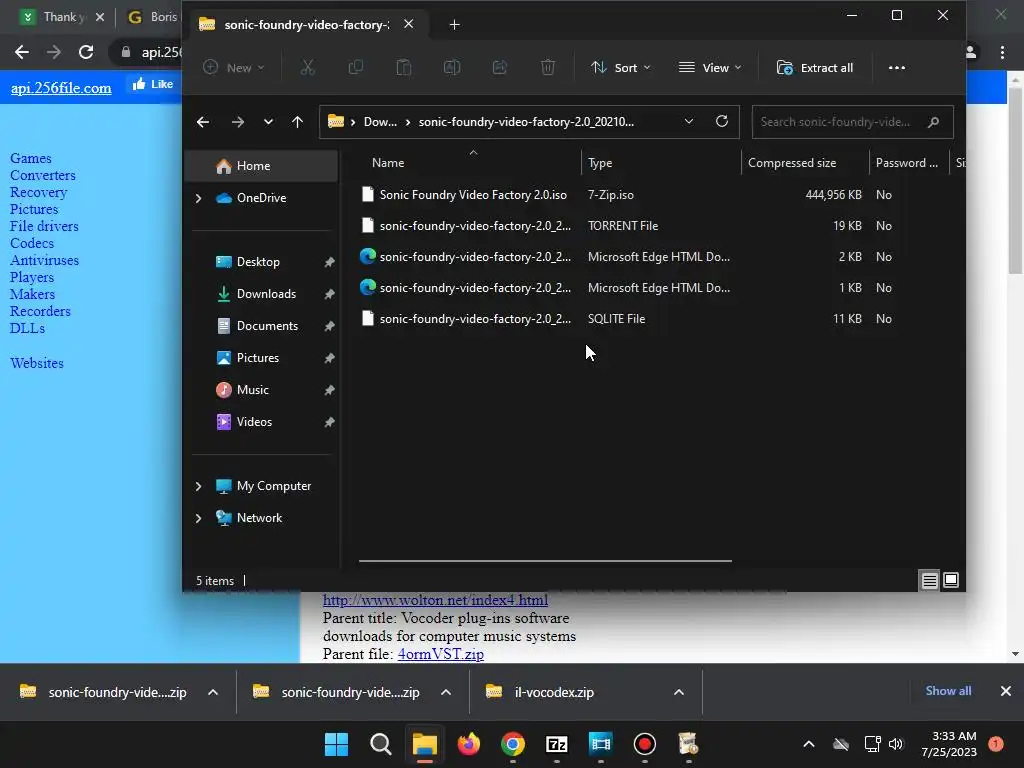Click the Delete trash icon in toolbar
1024x768 pixels.
[x=548, y=67]
